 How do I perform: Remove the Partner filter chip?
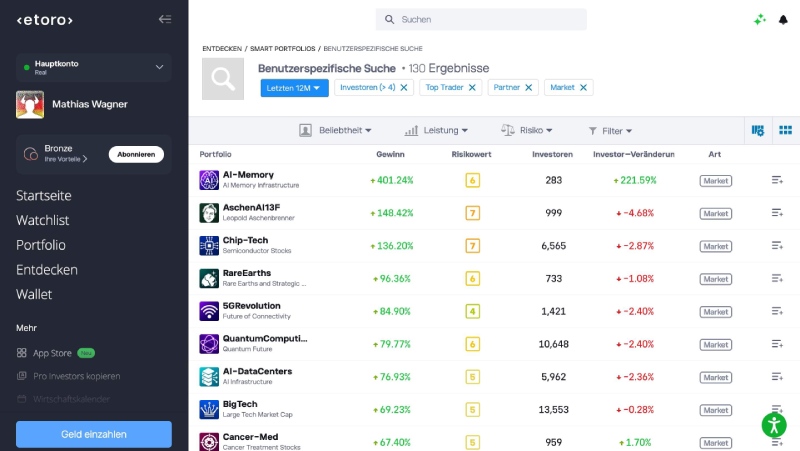click(x=529, y=87)
